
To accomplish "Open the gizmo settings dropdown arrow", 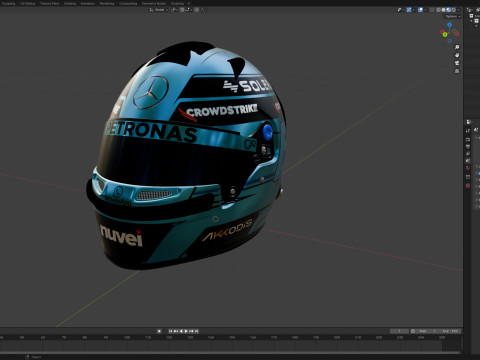I will pyautogui.click(x=414, y=10).
